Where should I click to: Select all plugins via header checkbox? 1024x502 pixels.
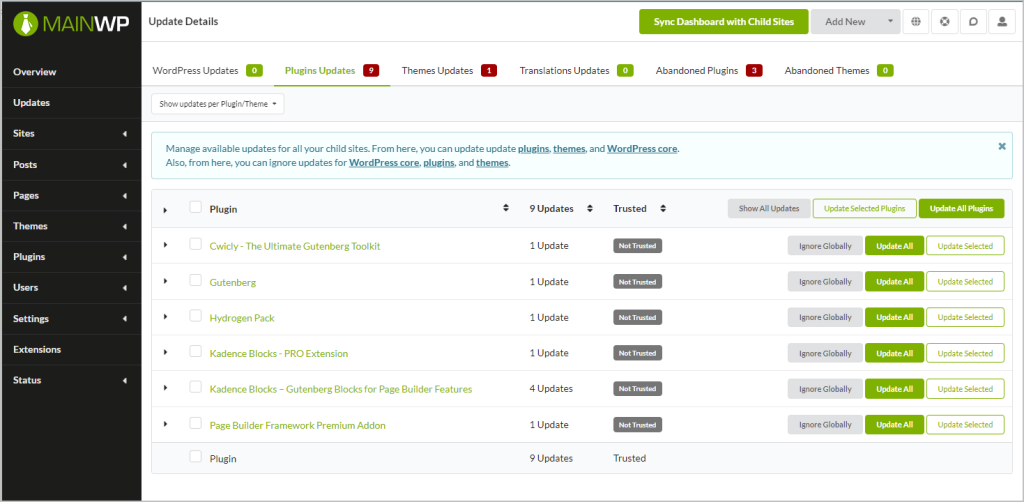click(x=195, y=208)
